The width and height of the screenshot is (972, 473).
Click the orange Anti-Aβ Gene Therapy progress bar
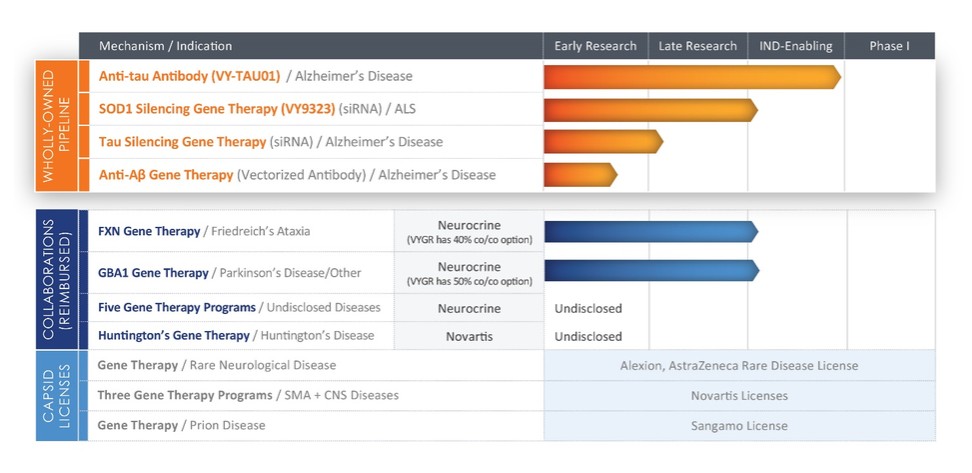pos(579,175)
